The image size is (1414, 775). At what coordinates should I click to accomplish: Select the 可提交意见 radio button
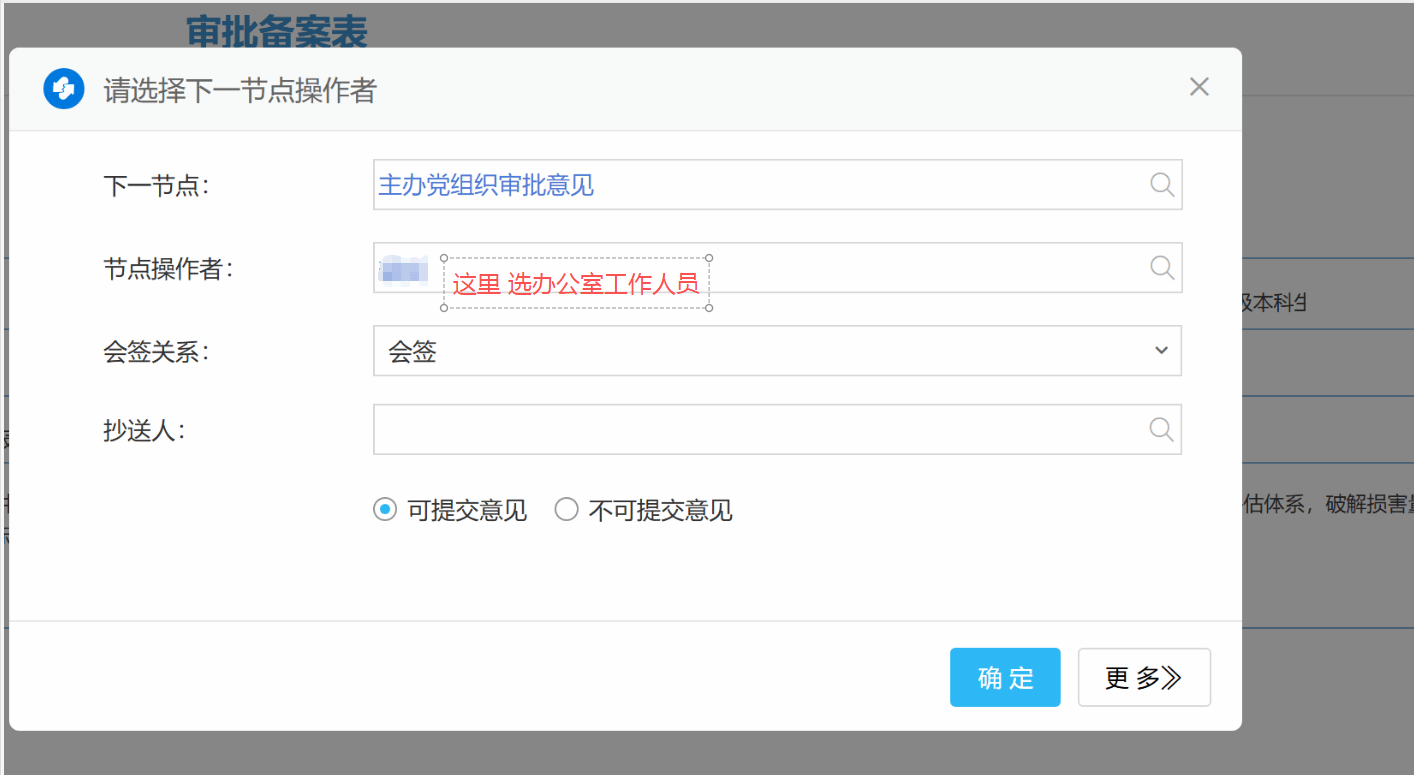click(x=384, y=510)
